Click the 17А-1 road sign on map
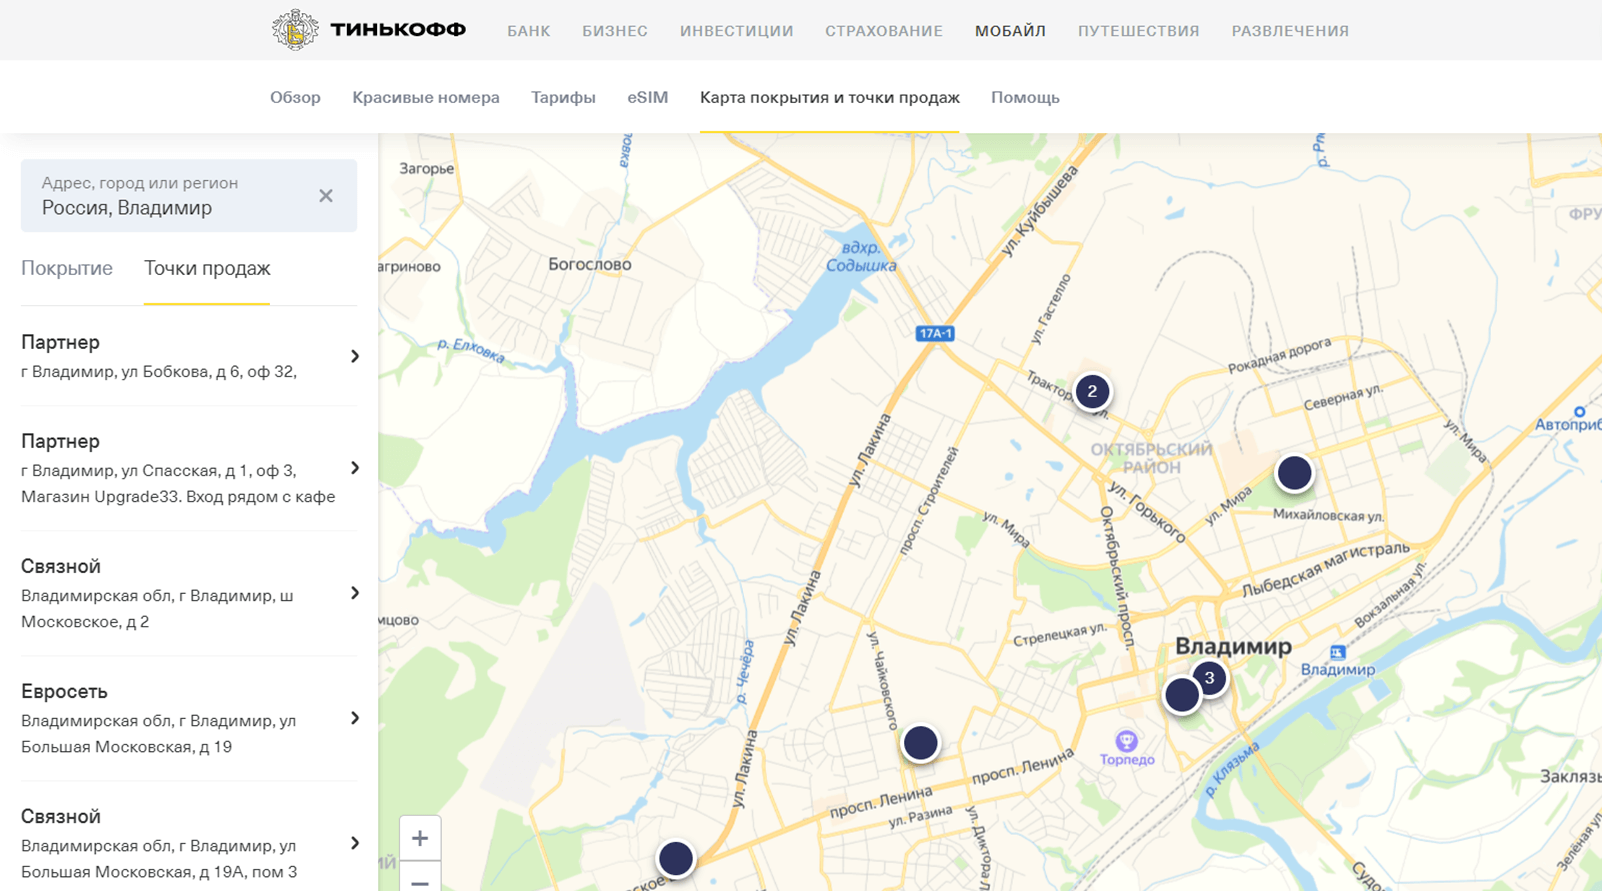1602x891 pixels. (935, 333)
